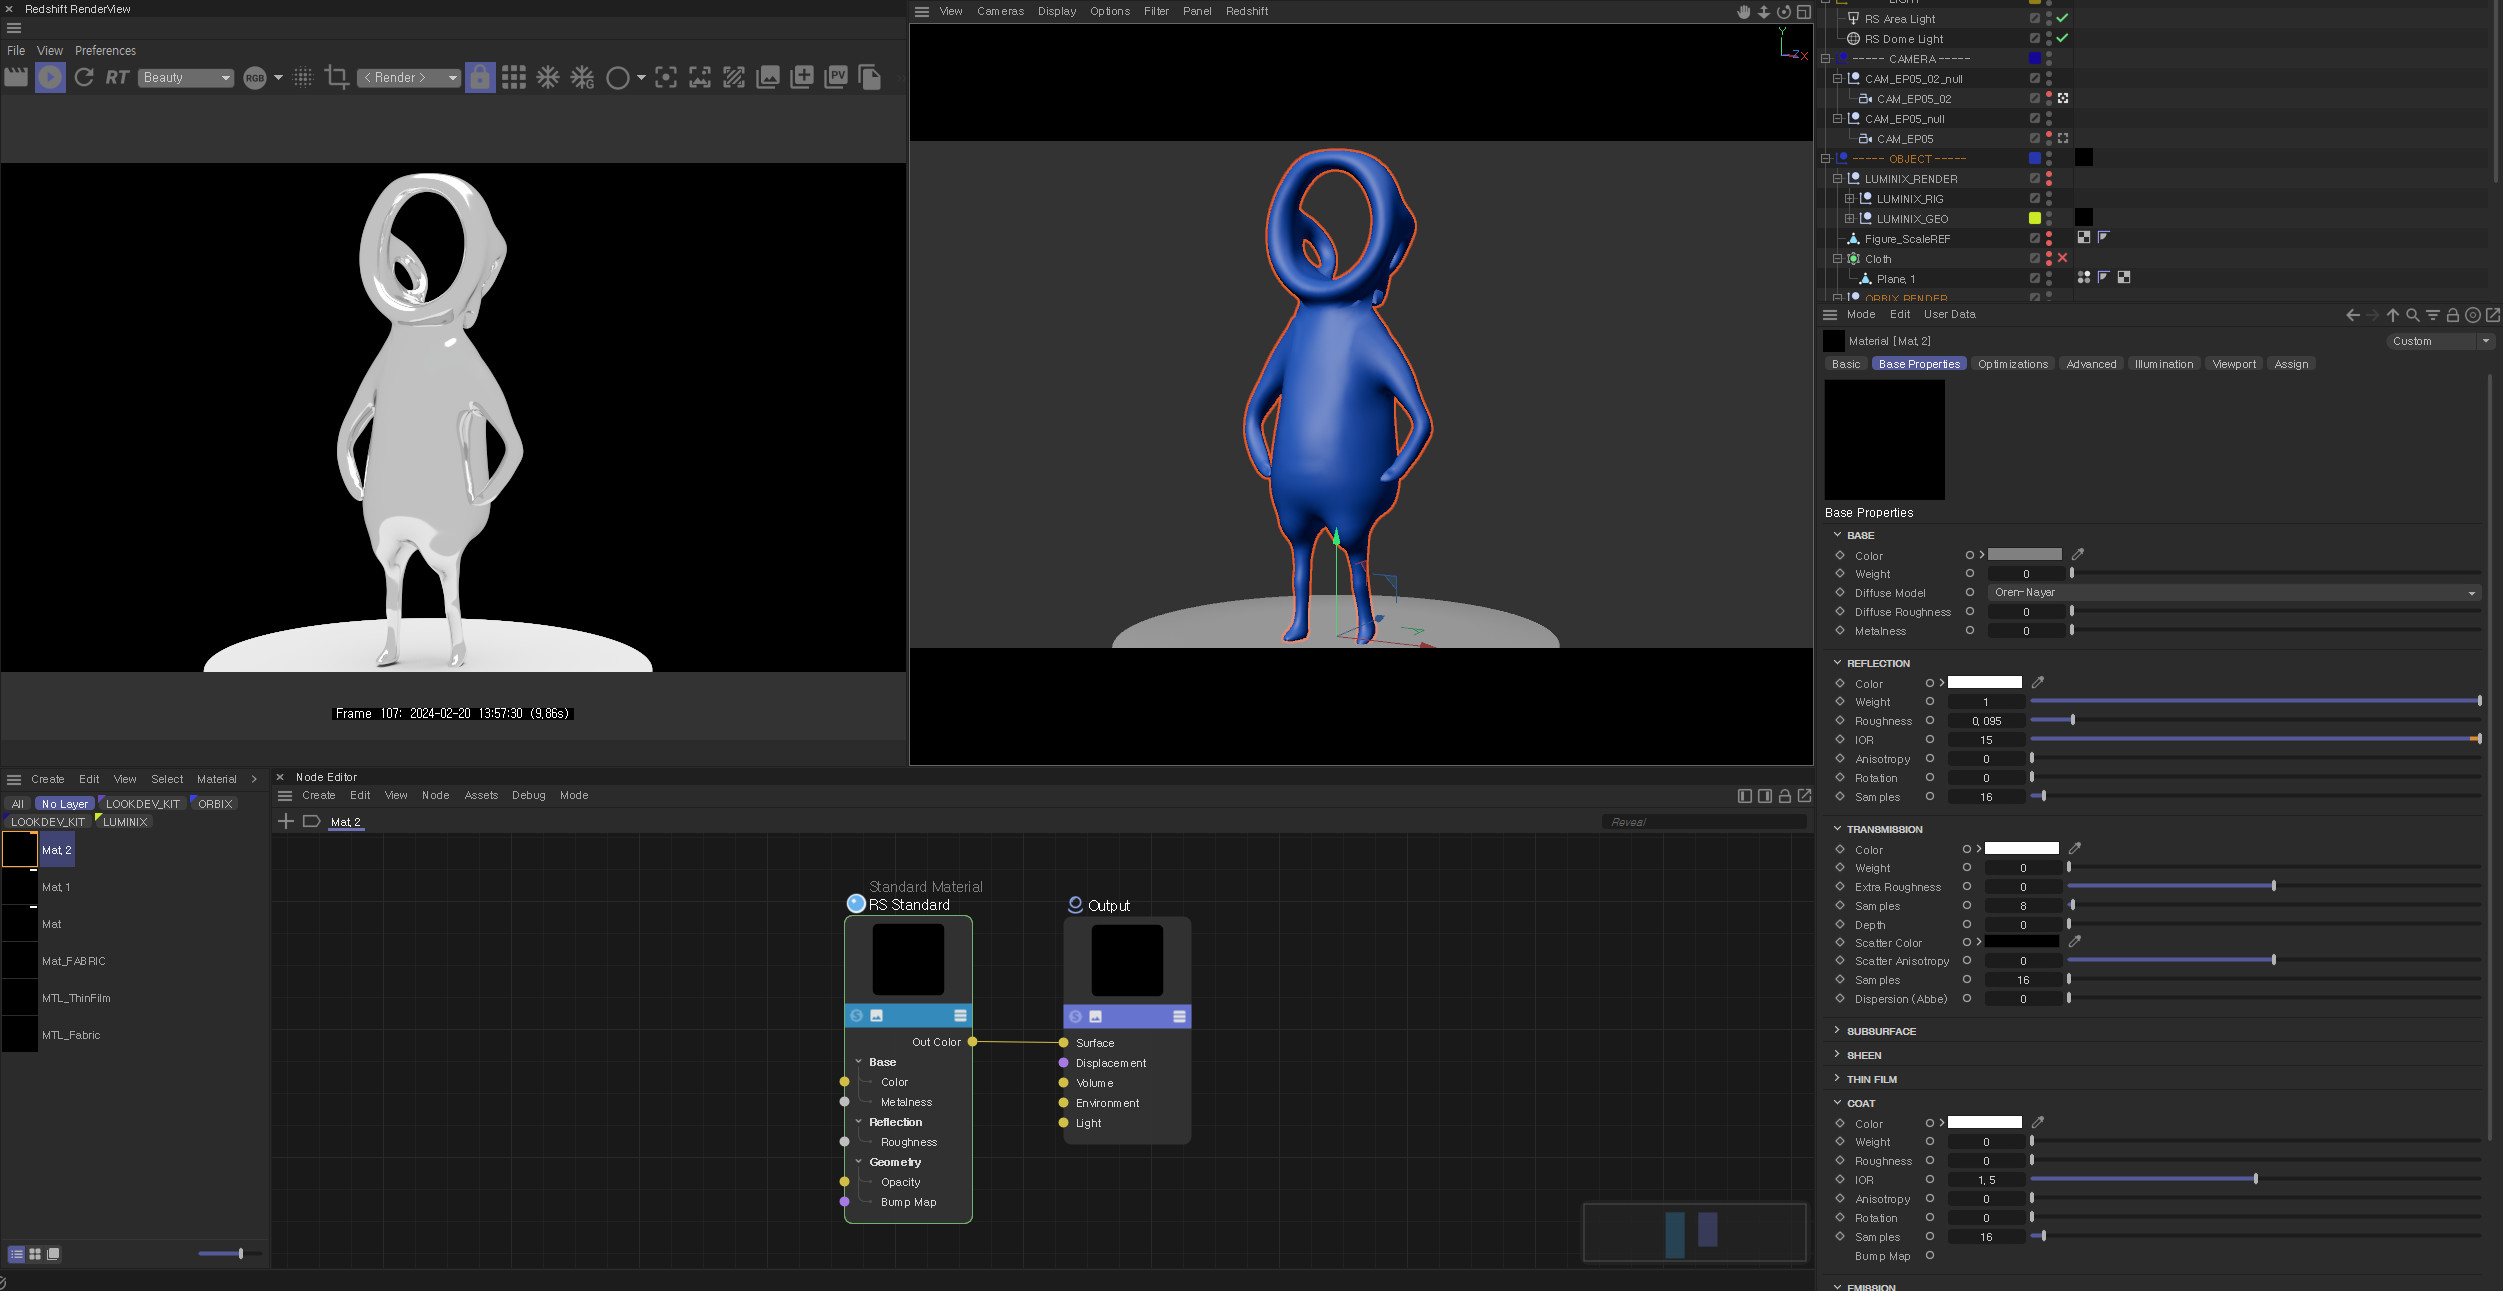Screen dimensions: 2503x1291
Task: Click the snapshot image icon in RenderView
Action: [x=768, y=77]
